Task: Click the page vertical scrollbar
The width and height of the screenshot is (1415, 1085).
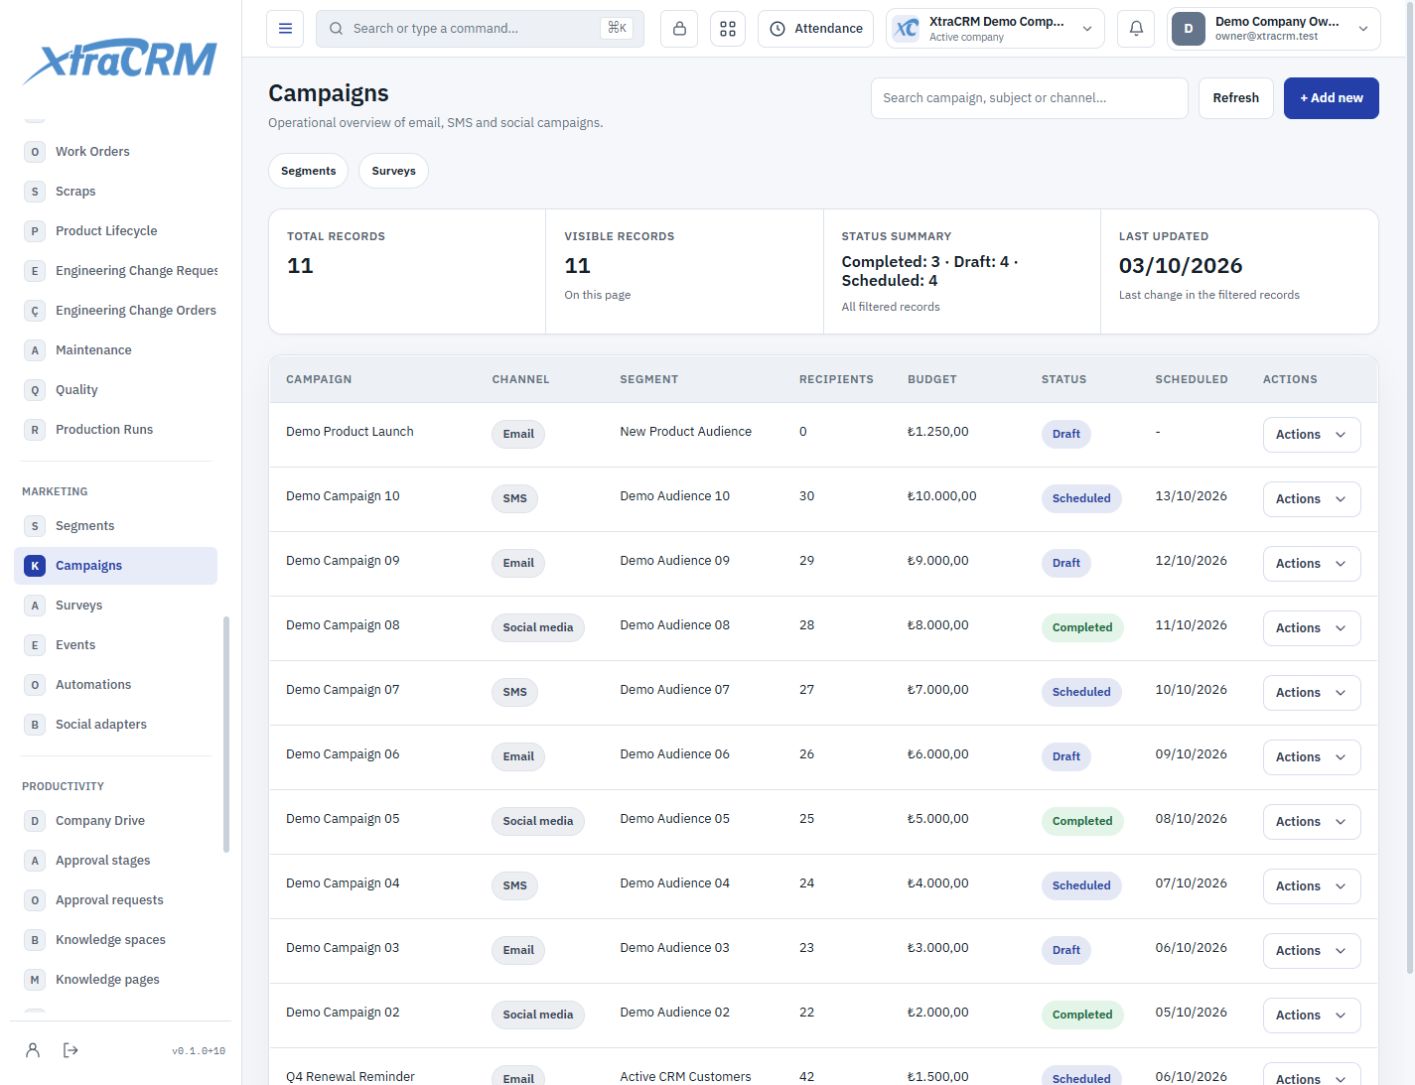Action: 1409,490
